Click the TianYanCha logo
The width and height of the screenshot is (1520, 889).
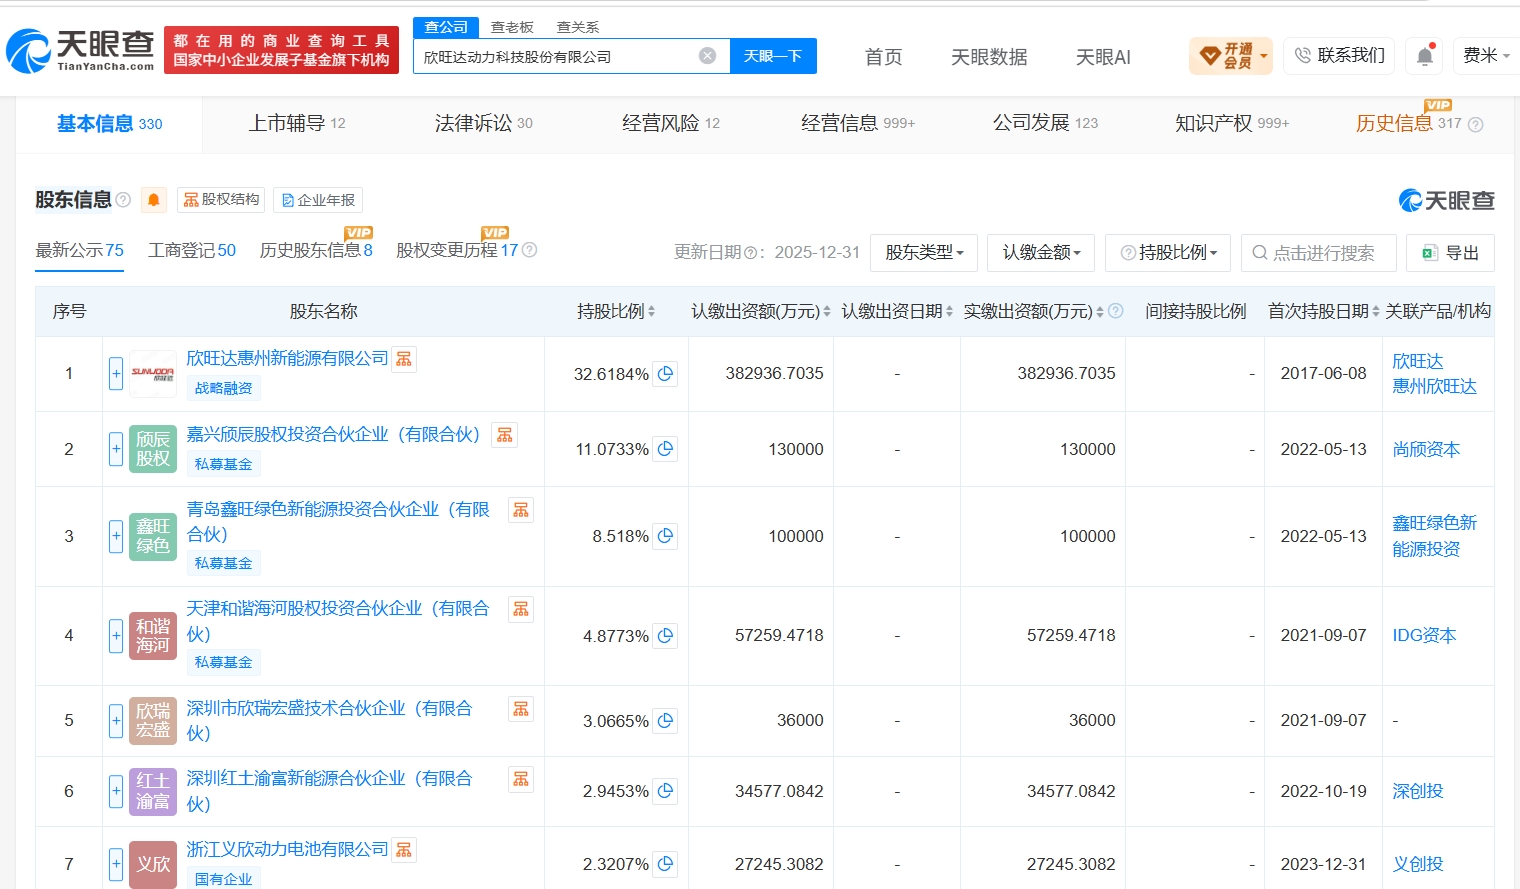[x=81, y=50]
